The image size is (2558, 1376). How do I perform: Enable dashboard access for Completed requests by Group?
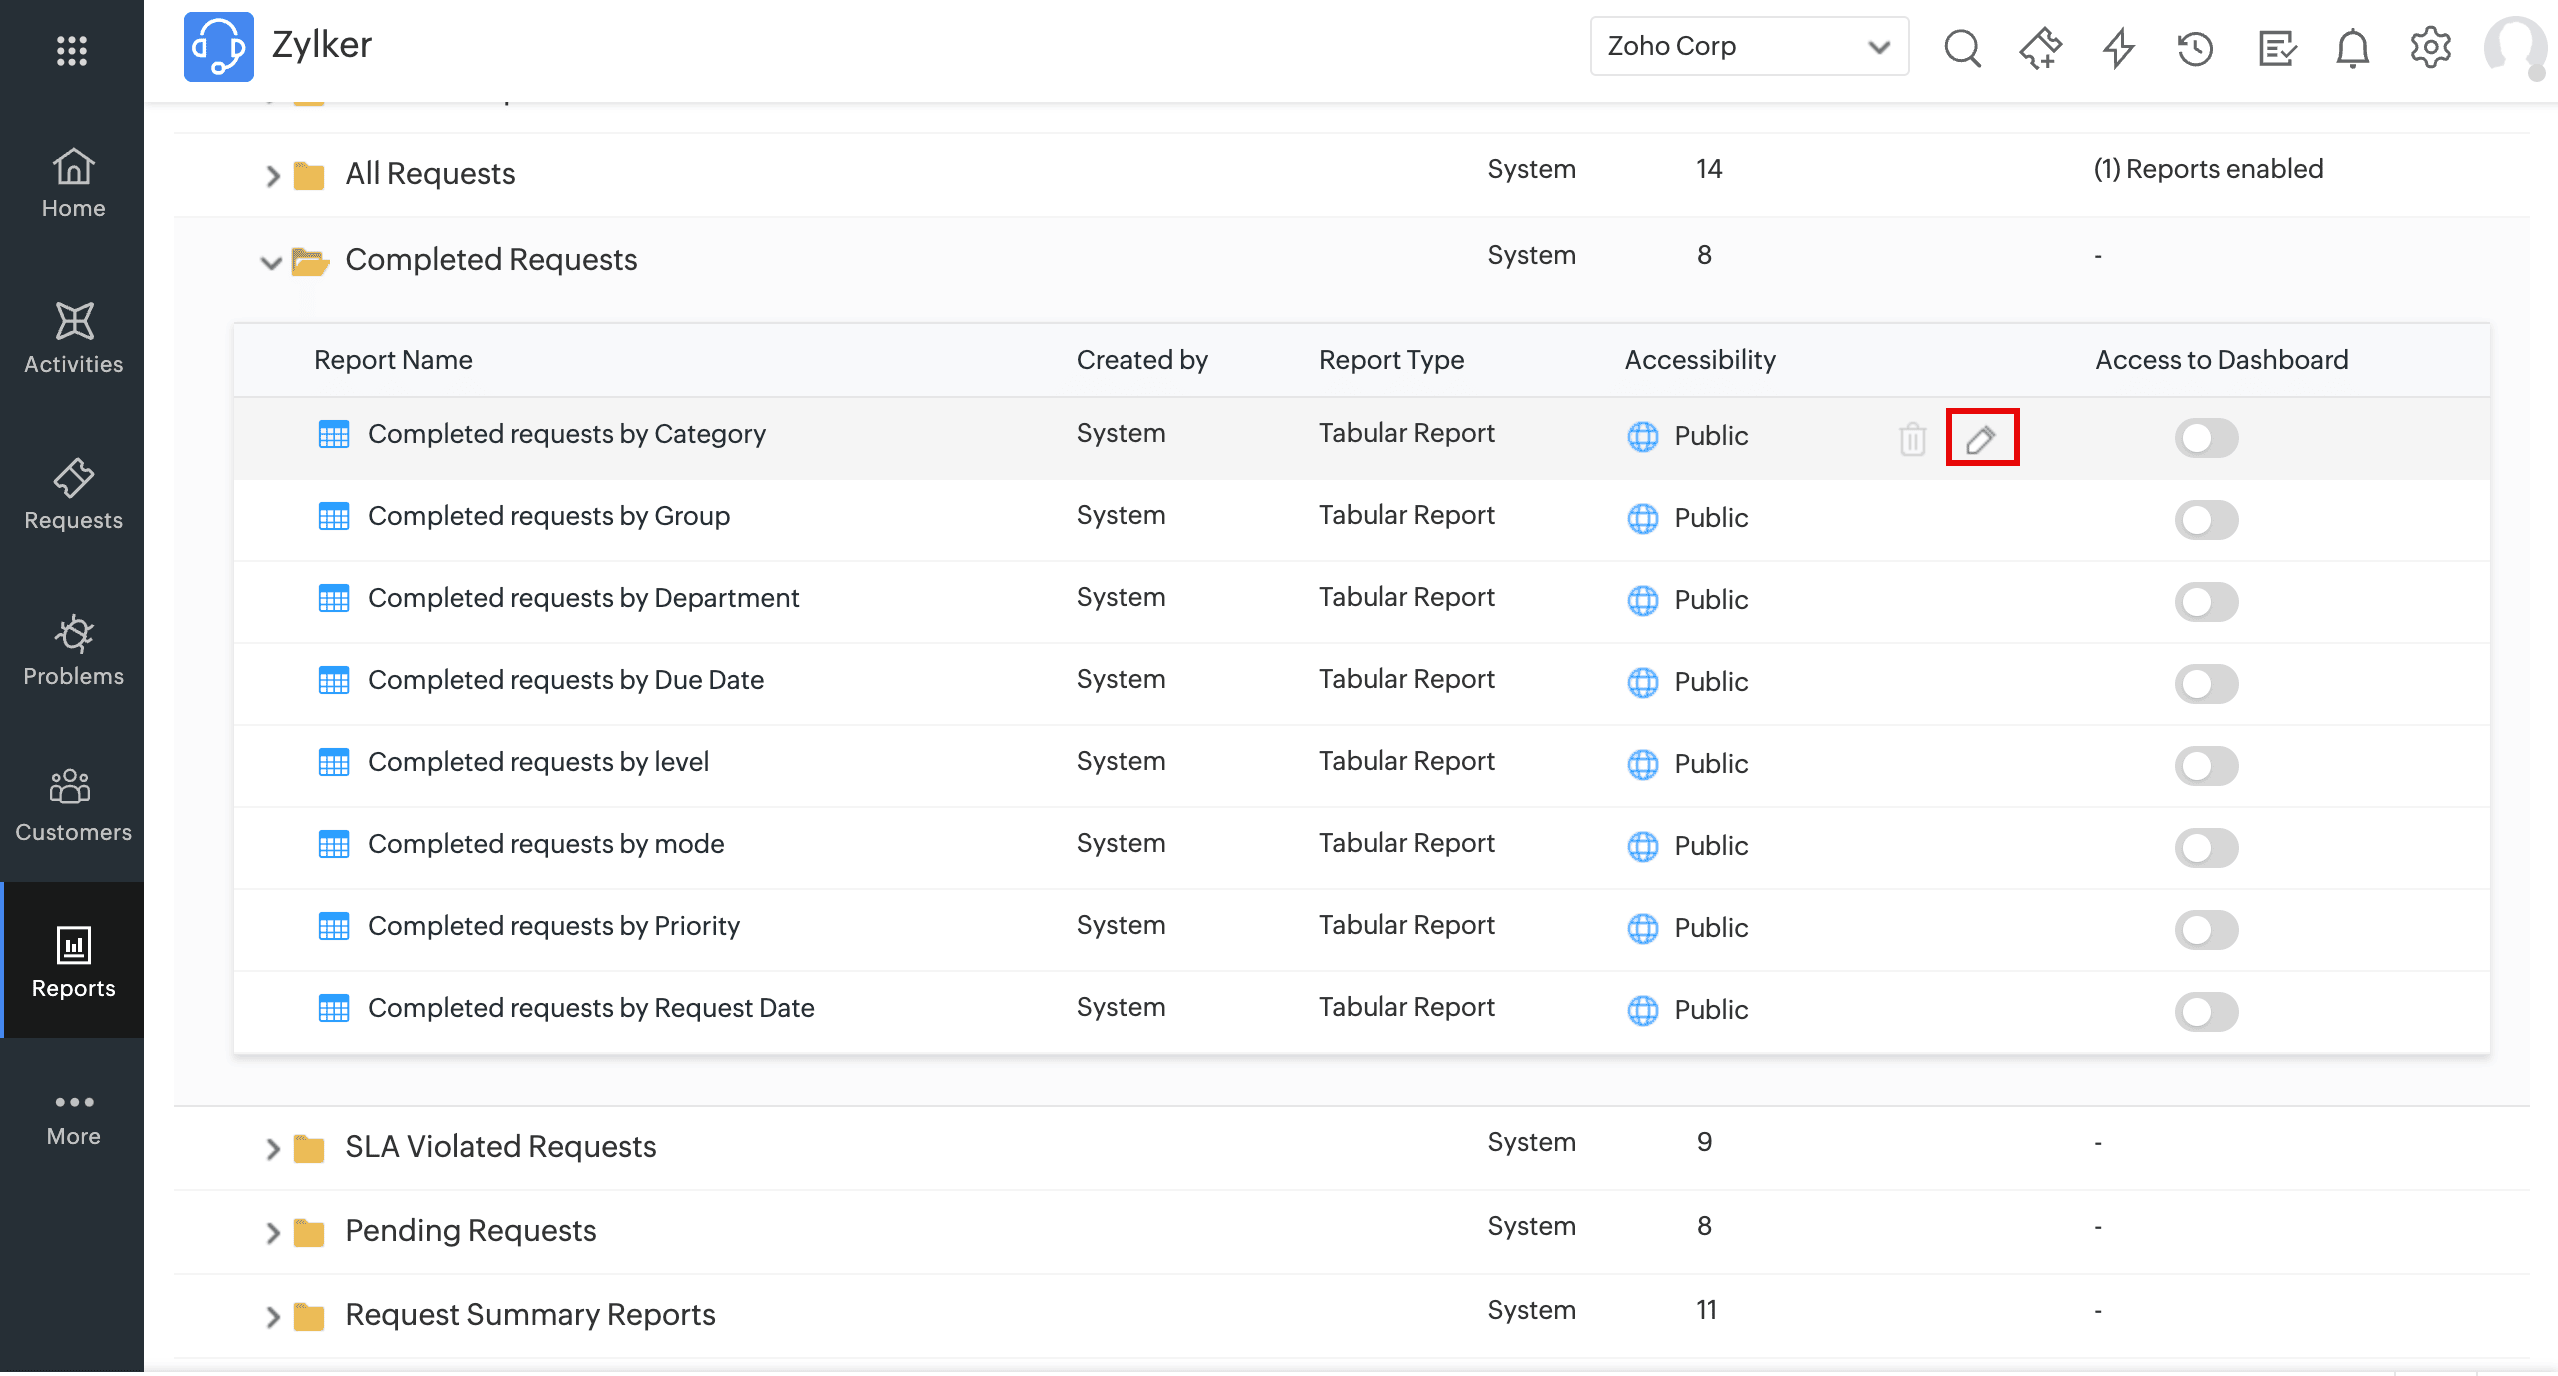2206,519
